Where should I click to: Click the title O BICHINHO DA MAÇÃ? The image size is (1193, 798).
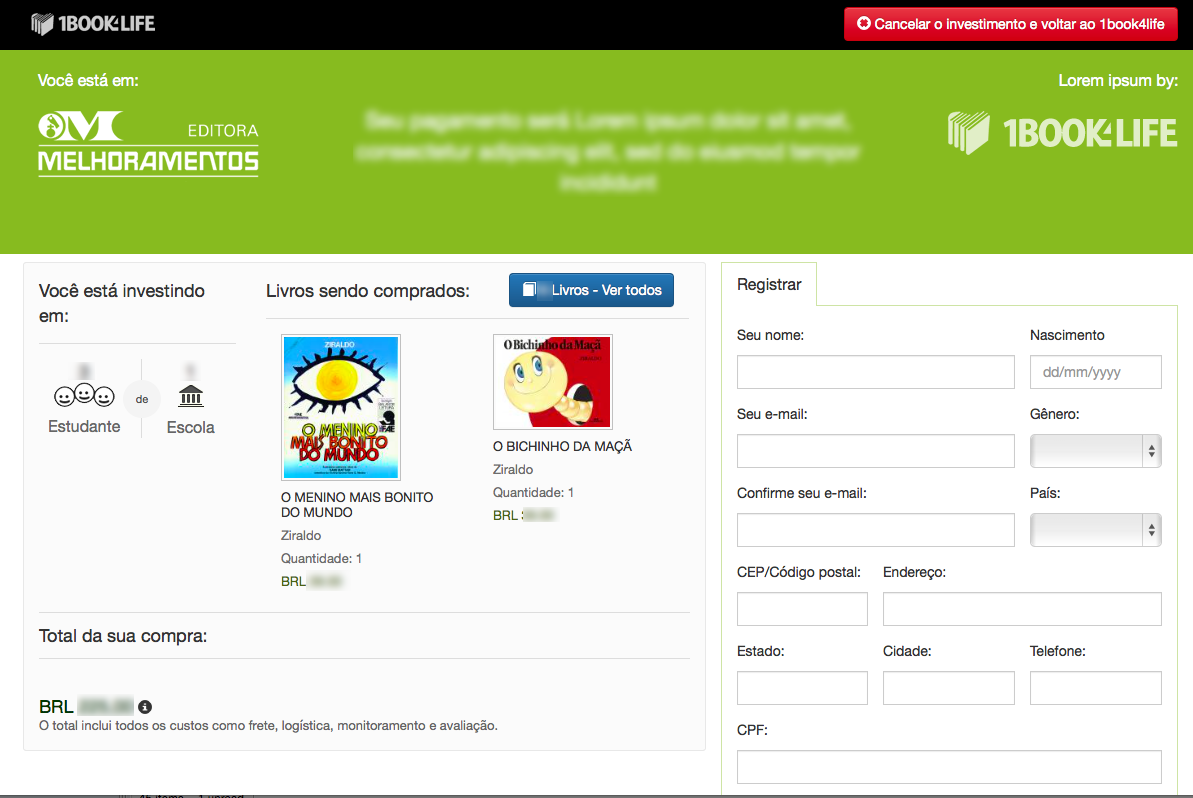click(562, 447)
